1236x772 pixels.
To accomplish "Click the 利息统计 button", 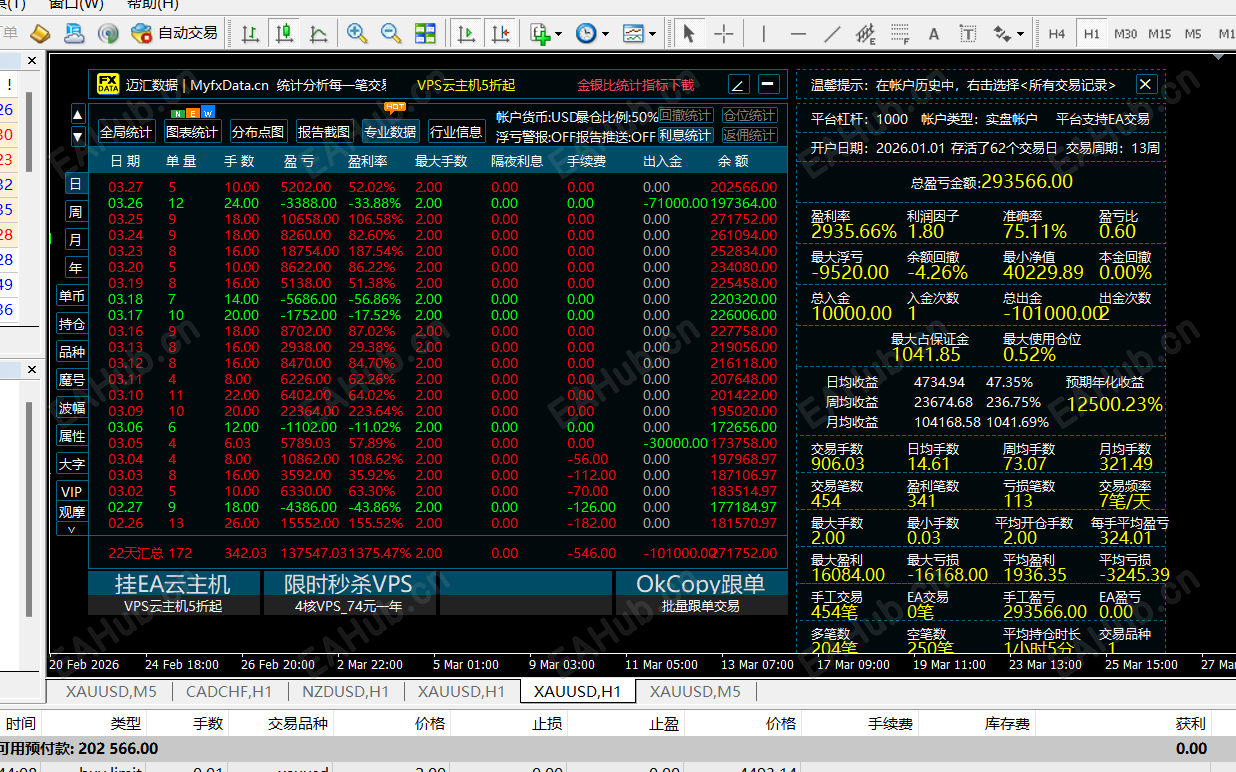I will [686, 135].
